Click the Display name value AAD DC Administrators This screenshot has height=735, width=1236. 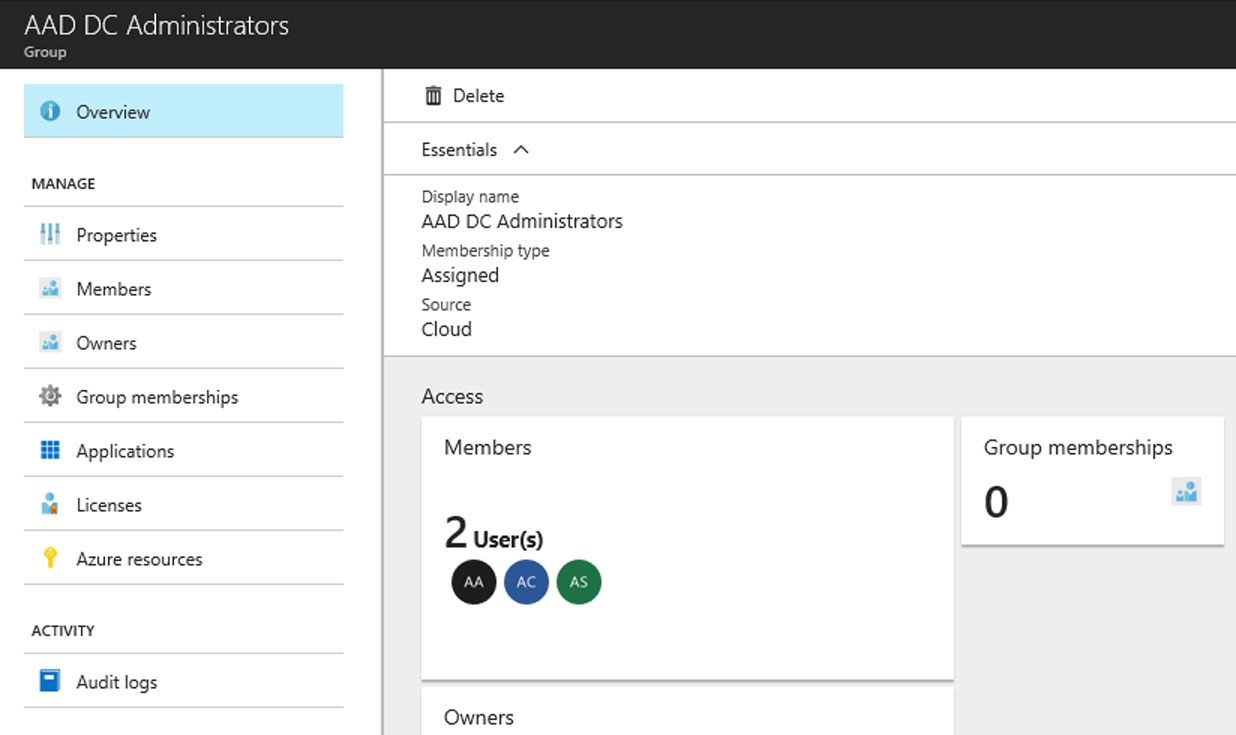point(522,221)
